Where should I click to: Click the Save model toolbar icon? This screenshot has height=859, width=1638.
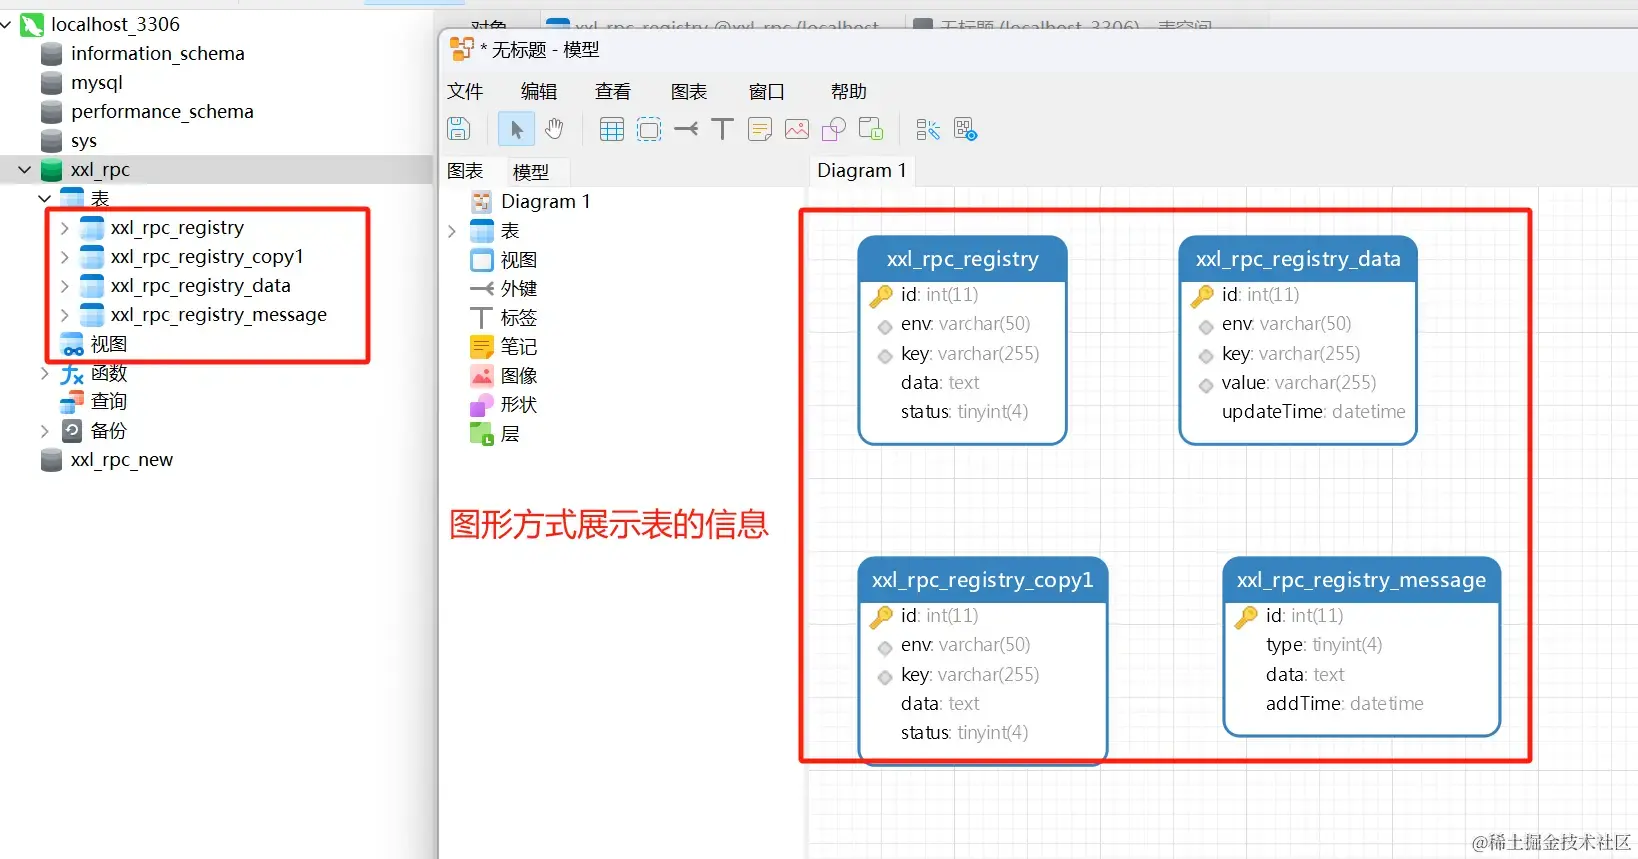(x=458, y=129)
